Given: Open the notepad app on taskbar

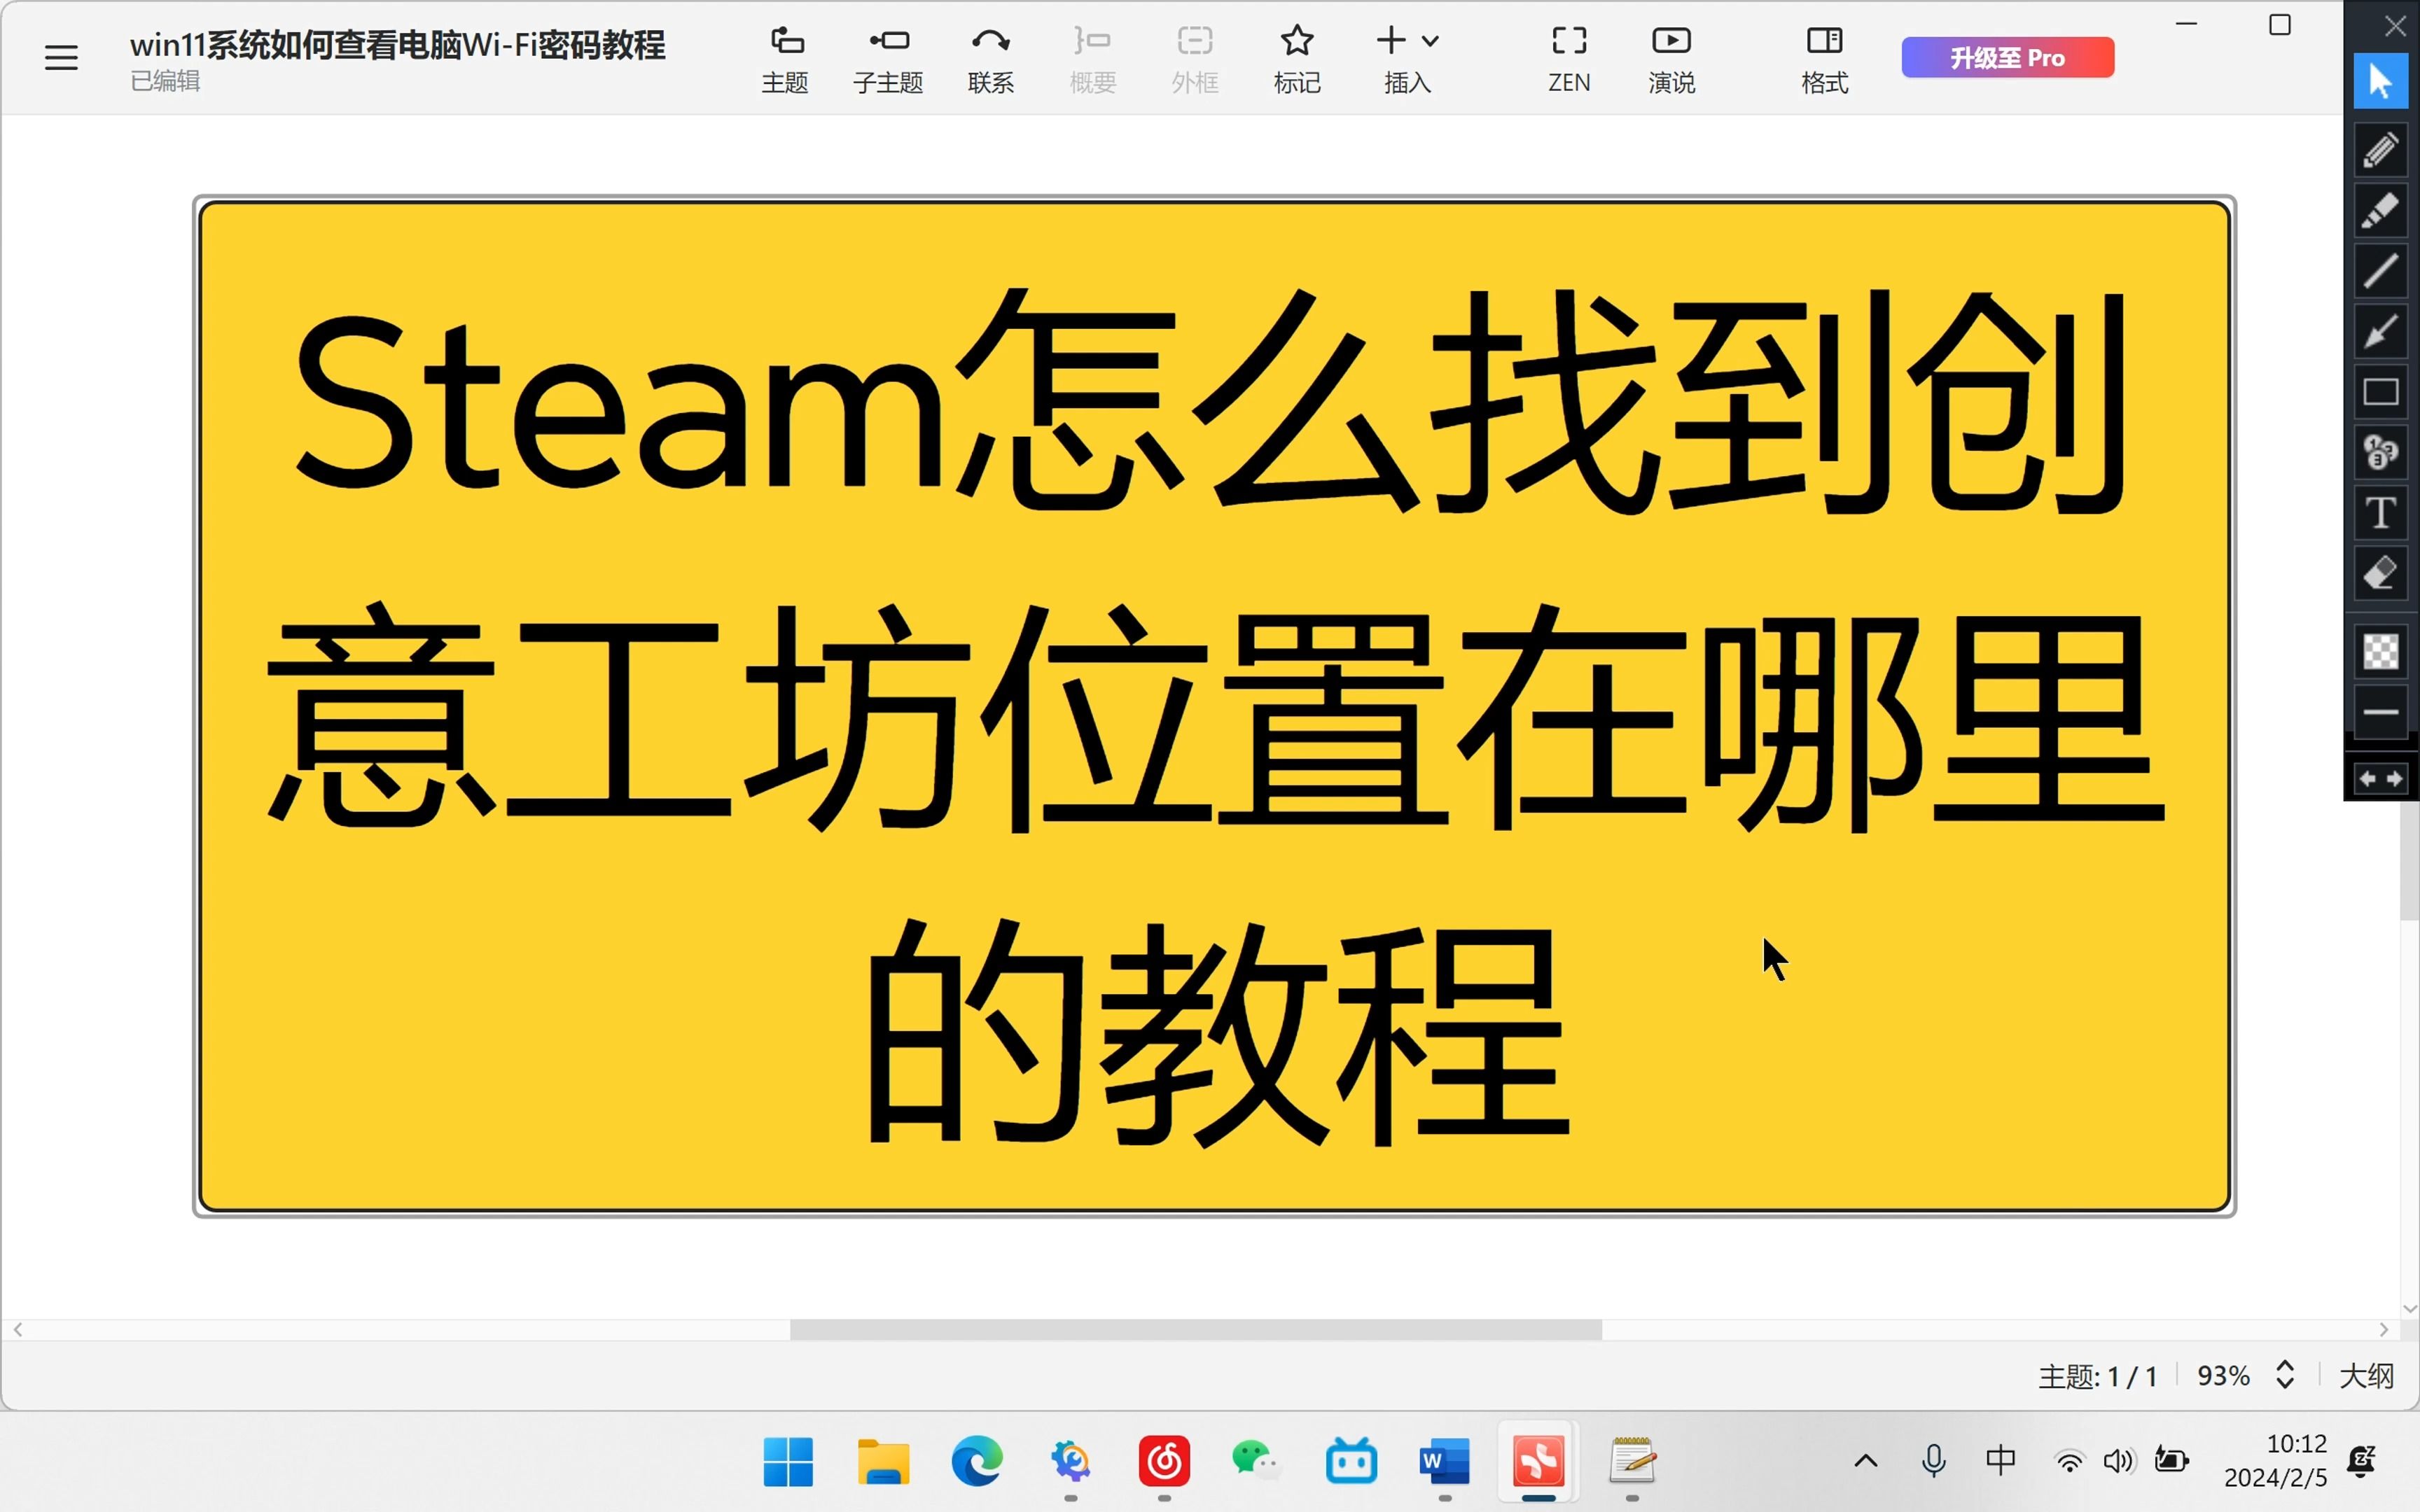Looking at the screenshot, I should pos(1632,1462).
